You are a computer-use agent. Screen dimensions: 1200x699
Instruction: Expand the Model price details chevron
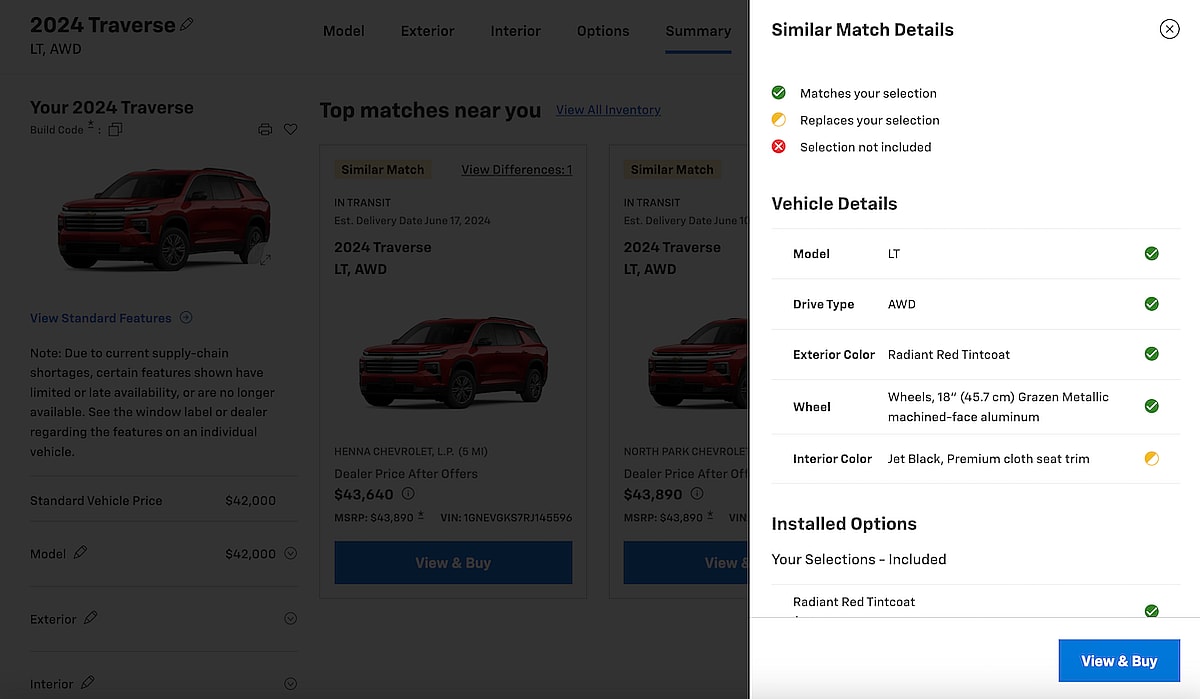coord(289,552)
